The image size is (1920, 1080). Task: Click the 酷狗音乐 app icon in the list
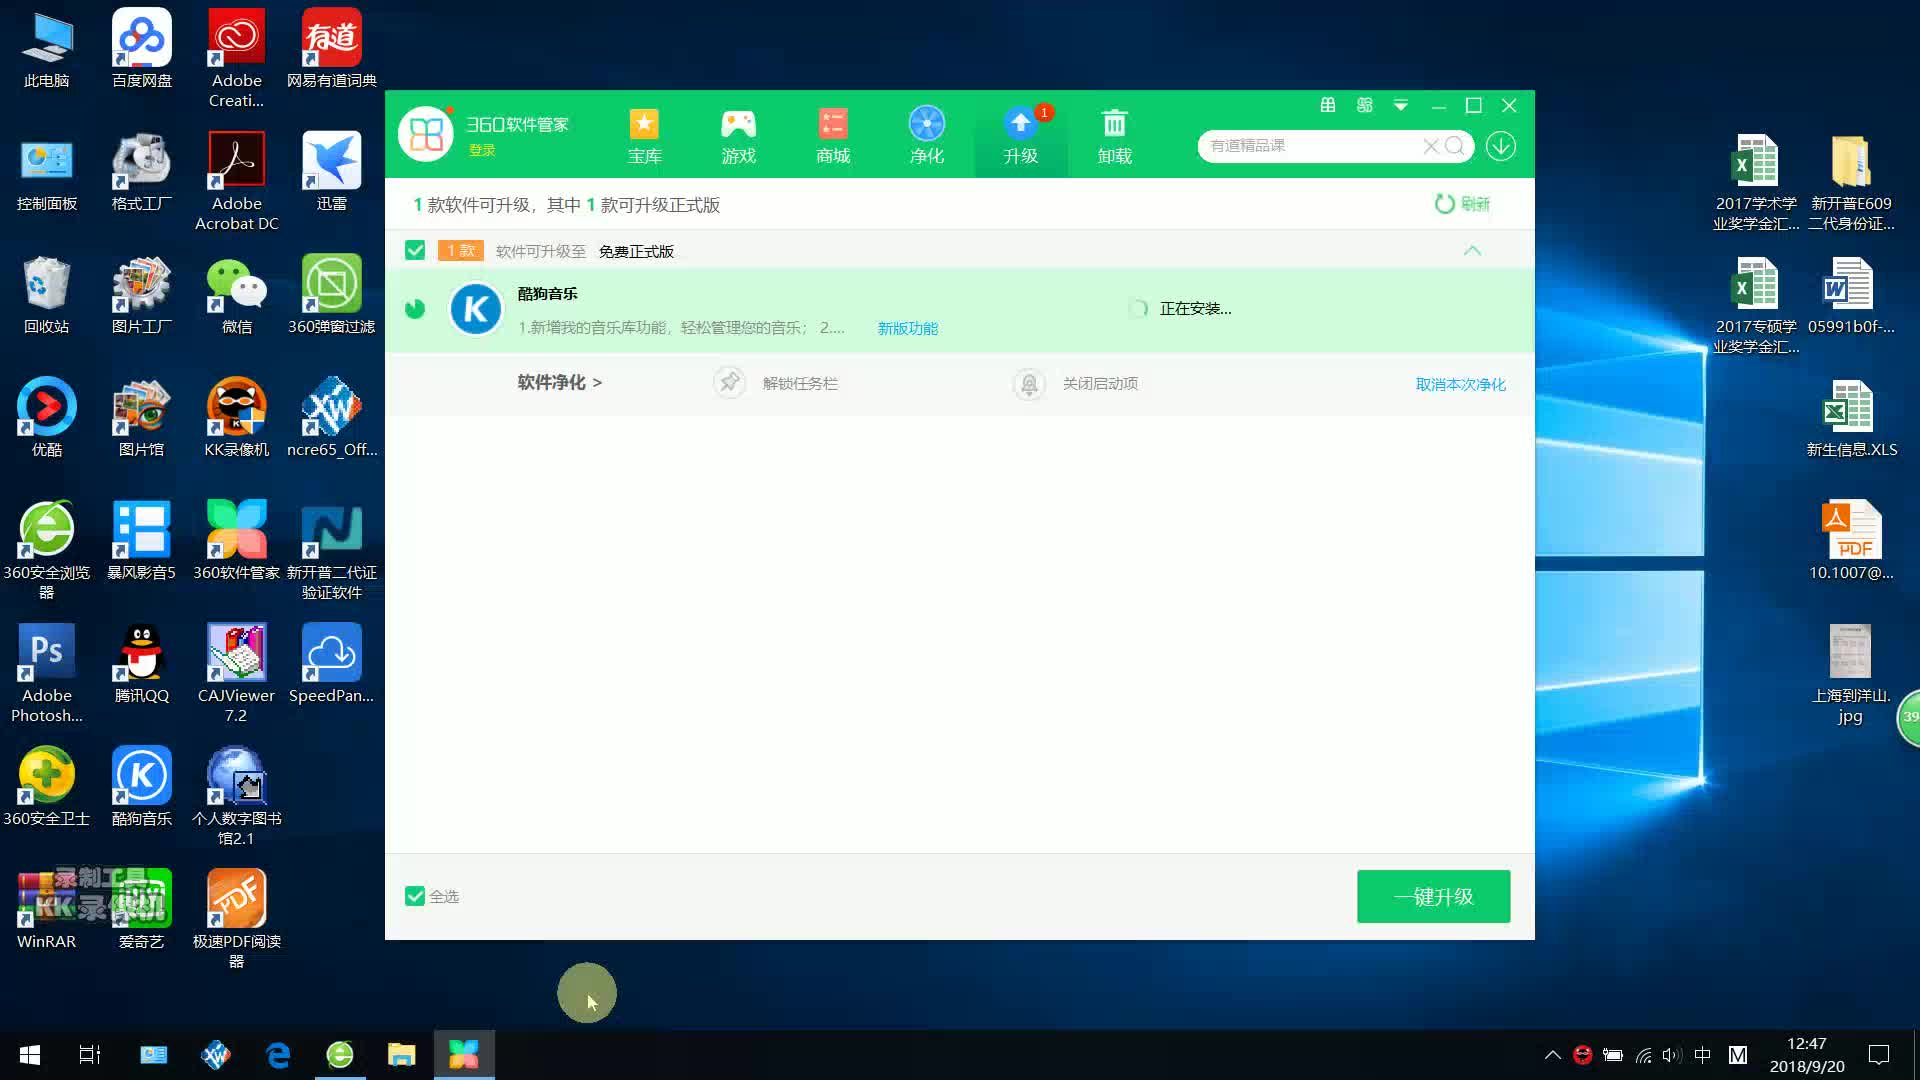click(476, 309)
